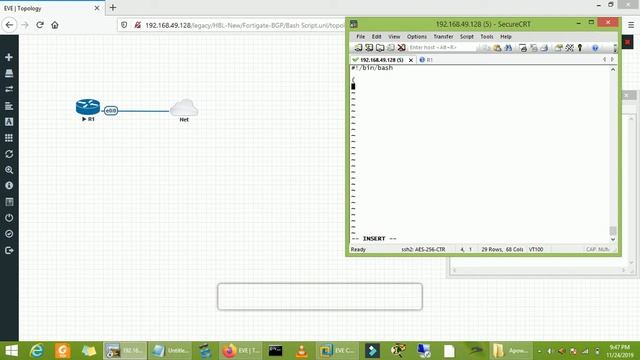Viewport: 640px width, 360px height.
Task: Click the tracking protection shield icon
Action: 124,25
